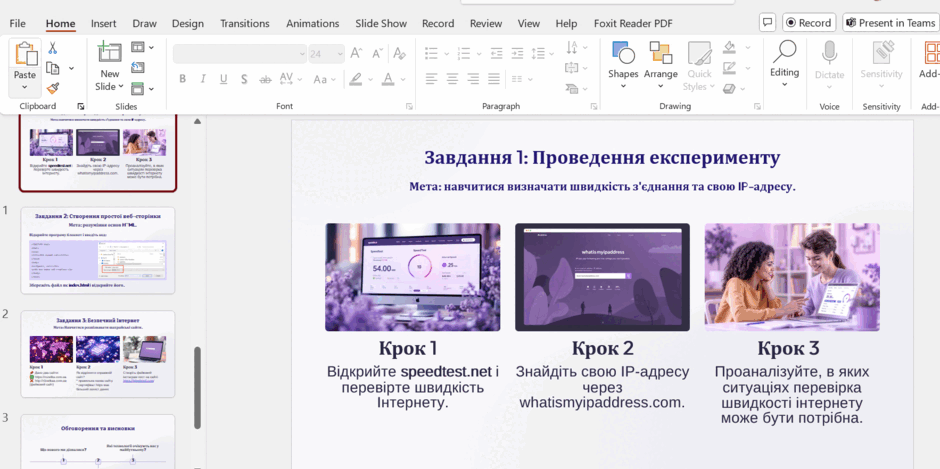This screenshot has width=940, height=469.
Task: Switch to the Animations tab
Action: pyautogui.click(x=312, y=23)
